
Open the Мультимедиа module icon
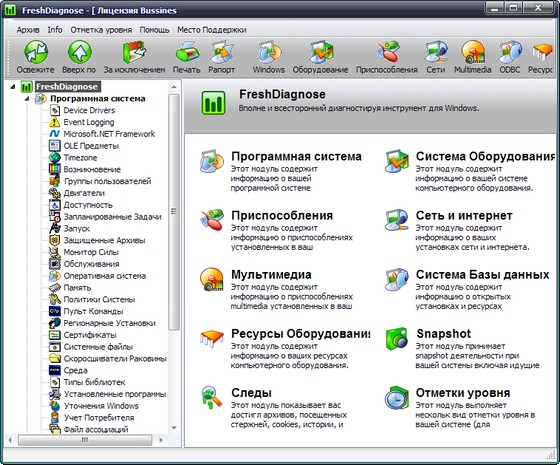[212, 279]
